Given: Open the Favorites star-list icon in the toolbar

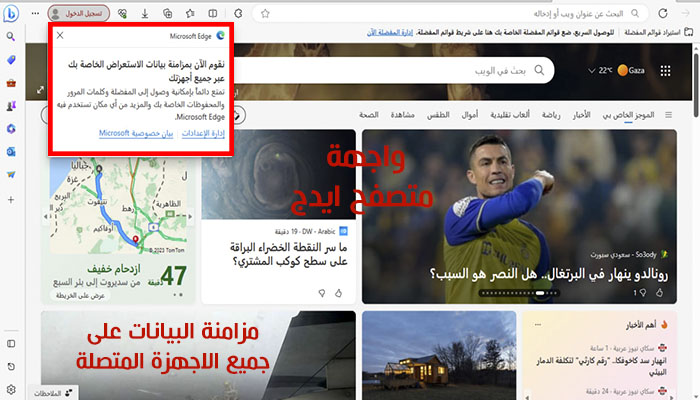Looking at the screenshot, I should (190, 14).
